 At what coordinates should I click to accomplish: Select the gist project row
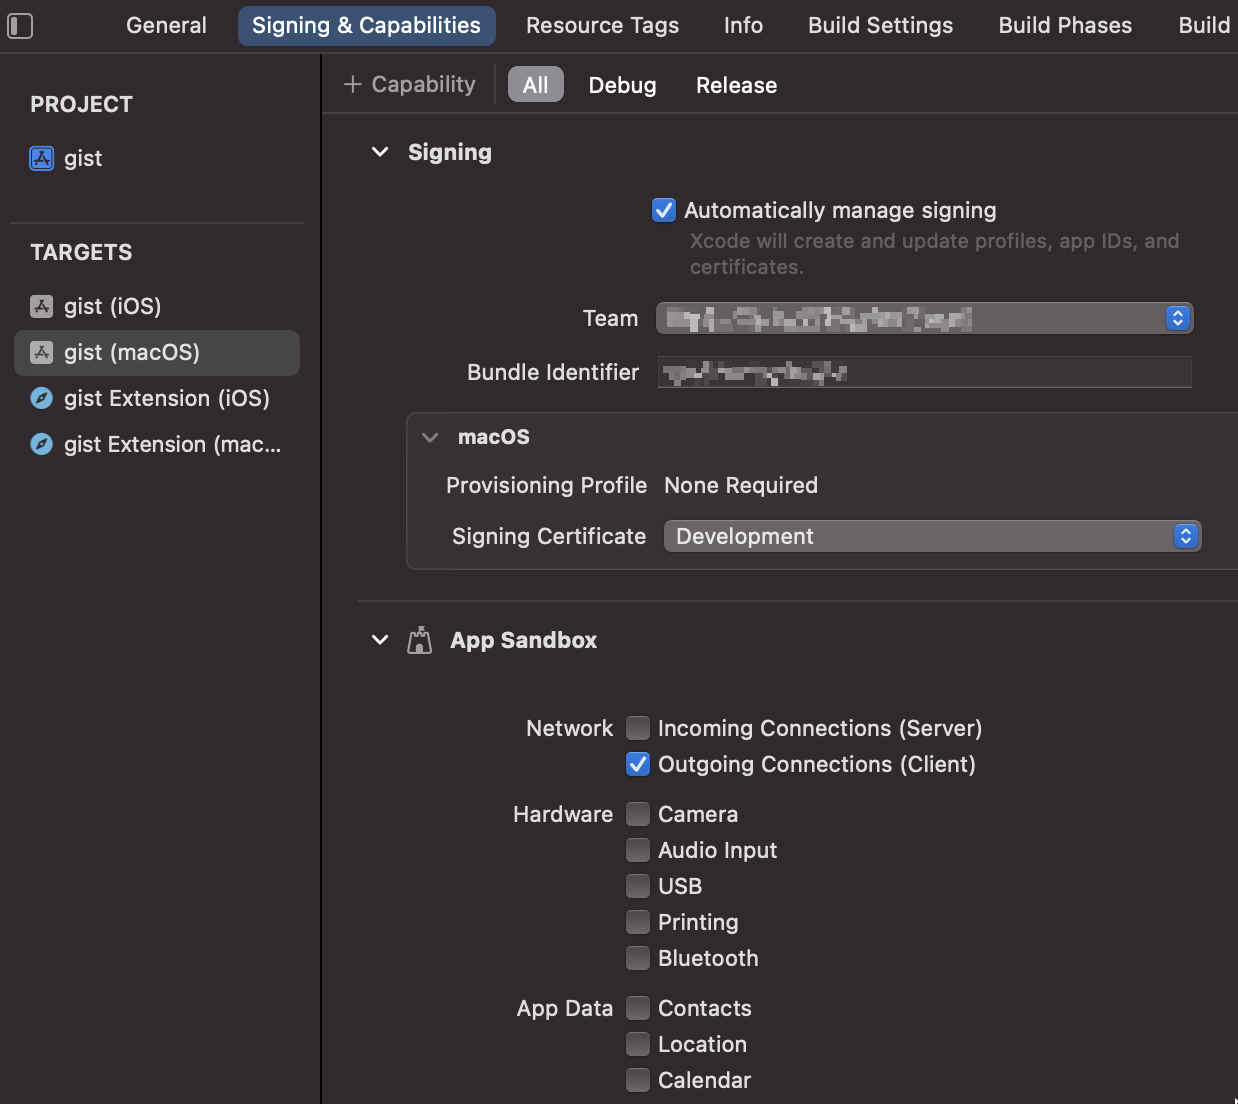[x=157, y=158]
